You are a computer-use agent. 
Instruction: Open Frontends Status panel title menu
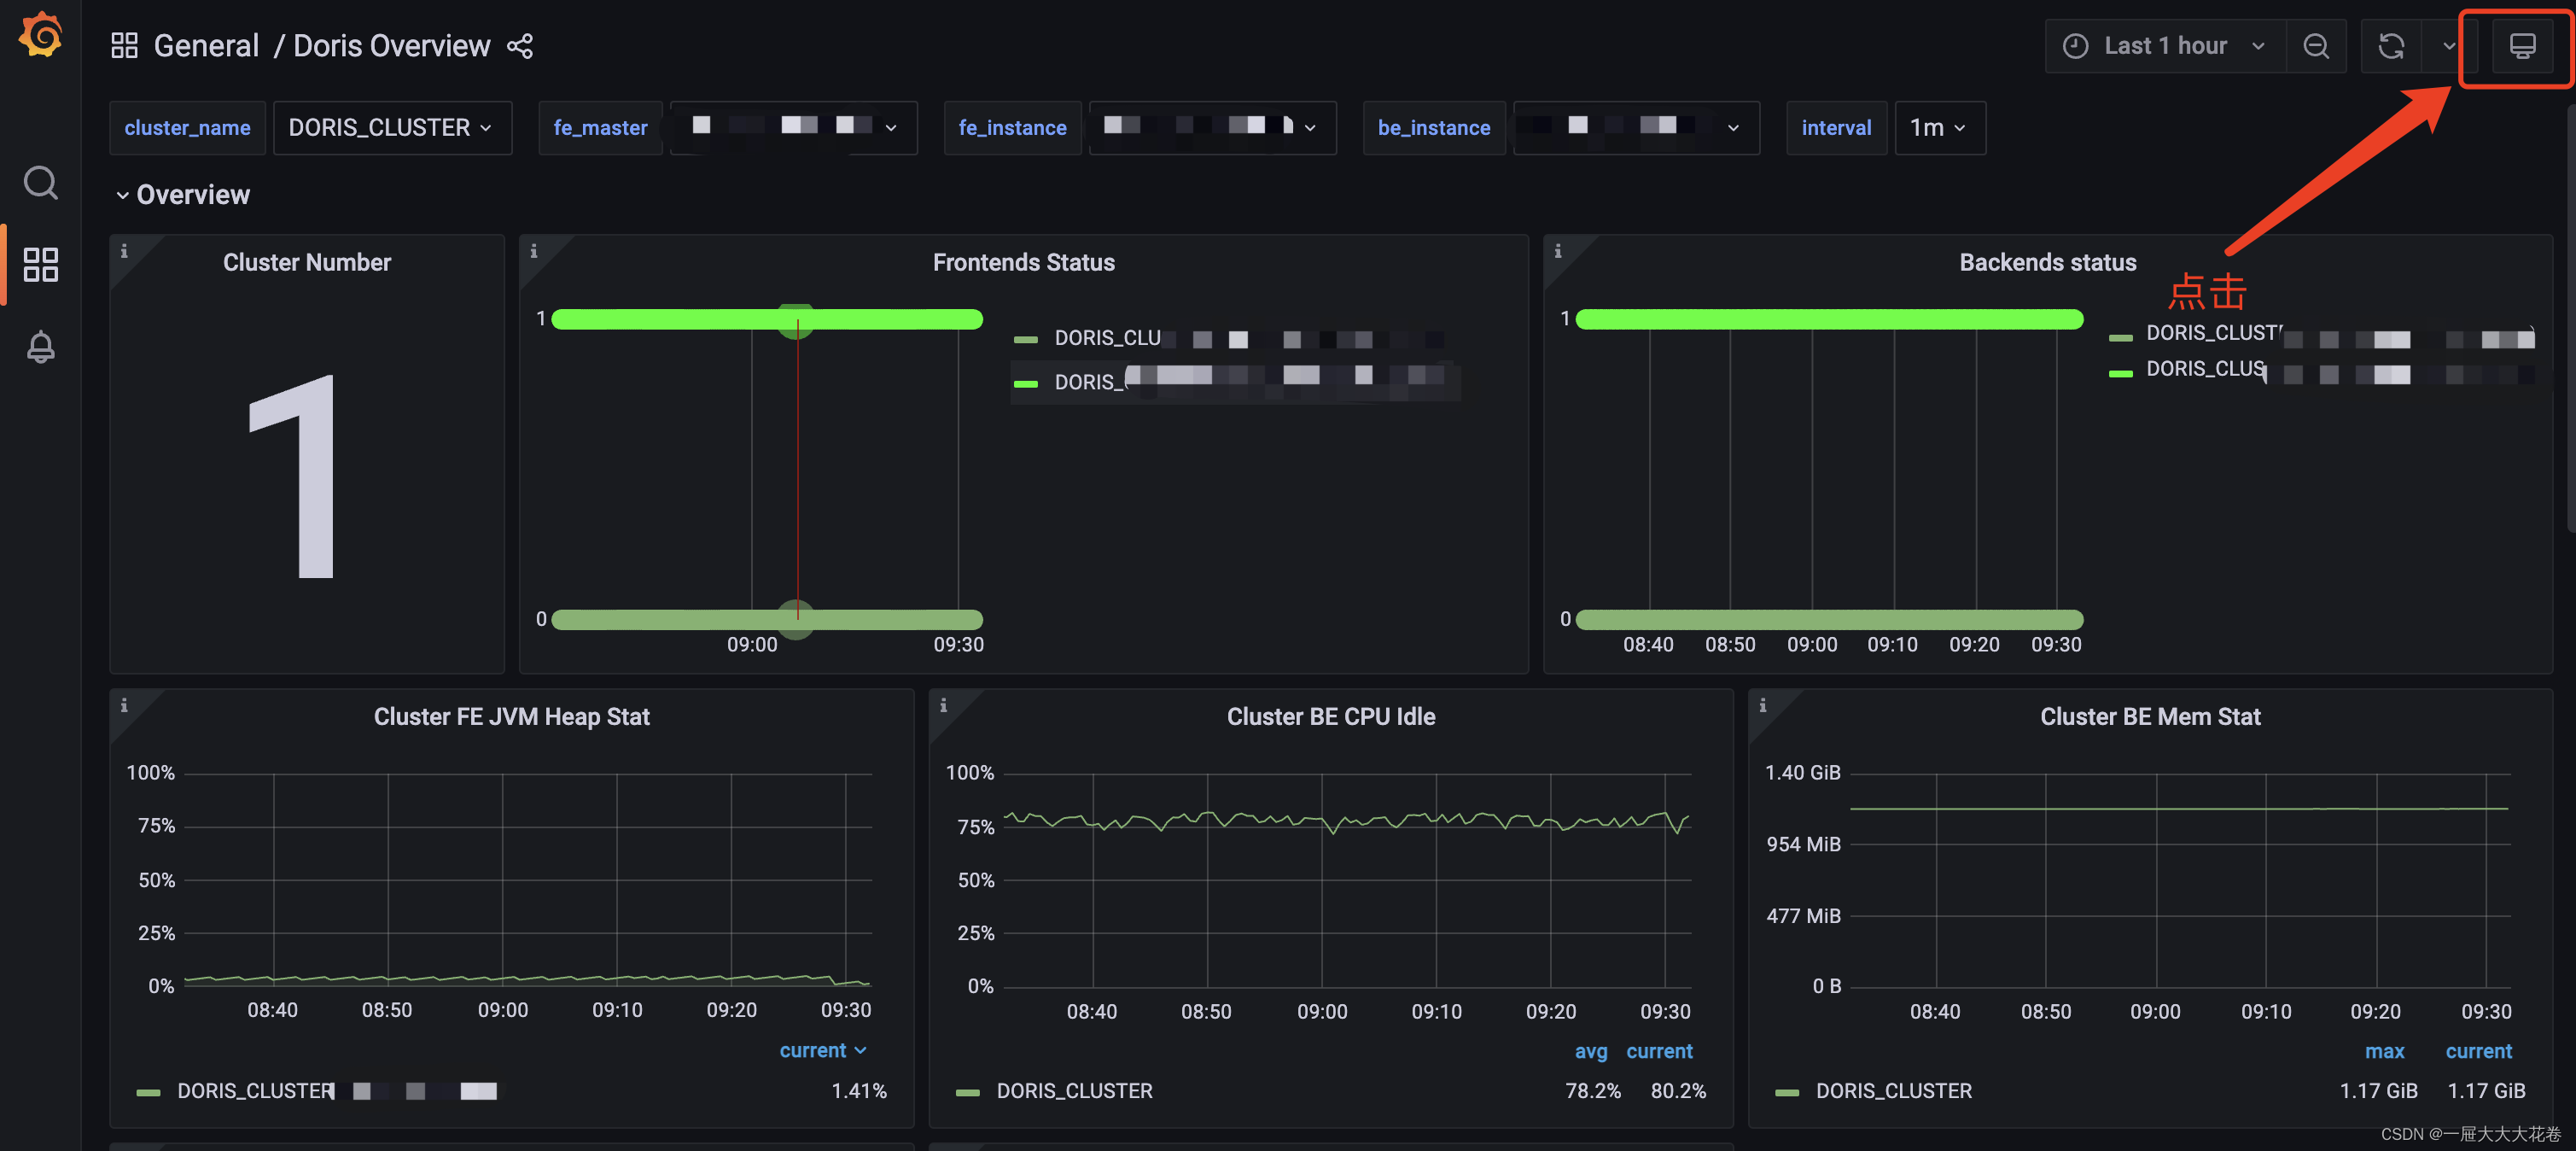(x=1023, y=262)
